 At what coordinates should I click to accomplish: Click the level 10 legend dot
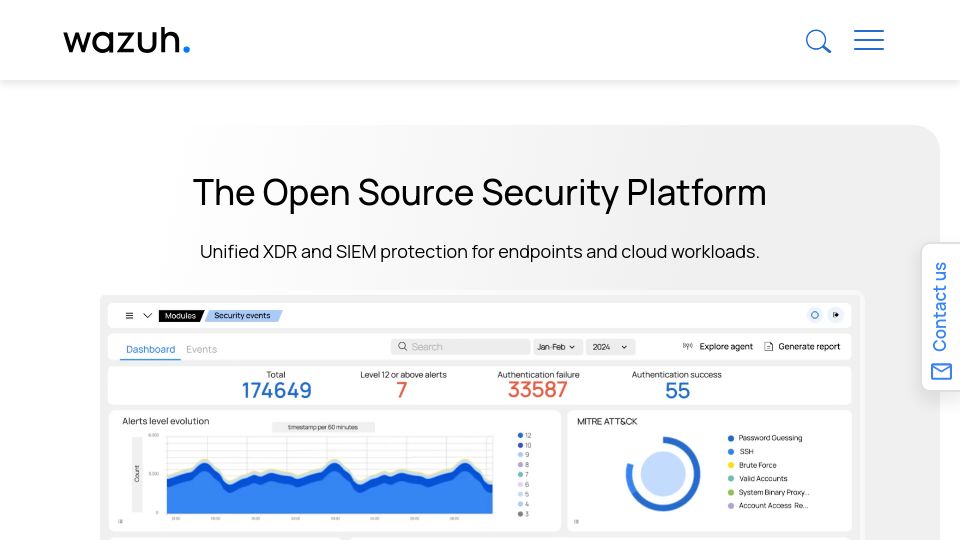pyautogui.click(x=520, y=445)
